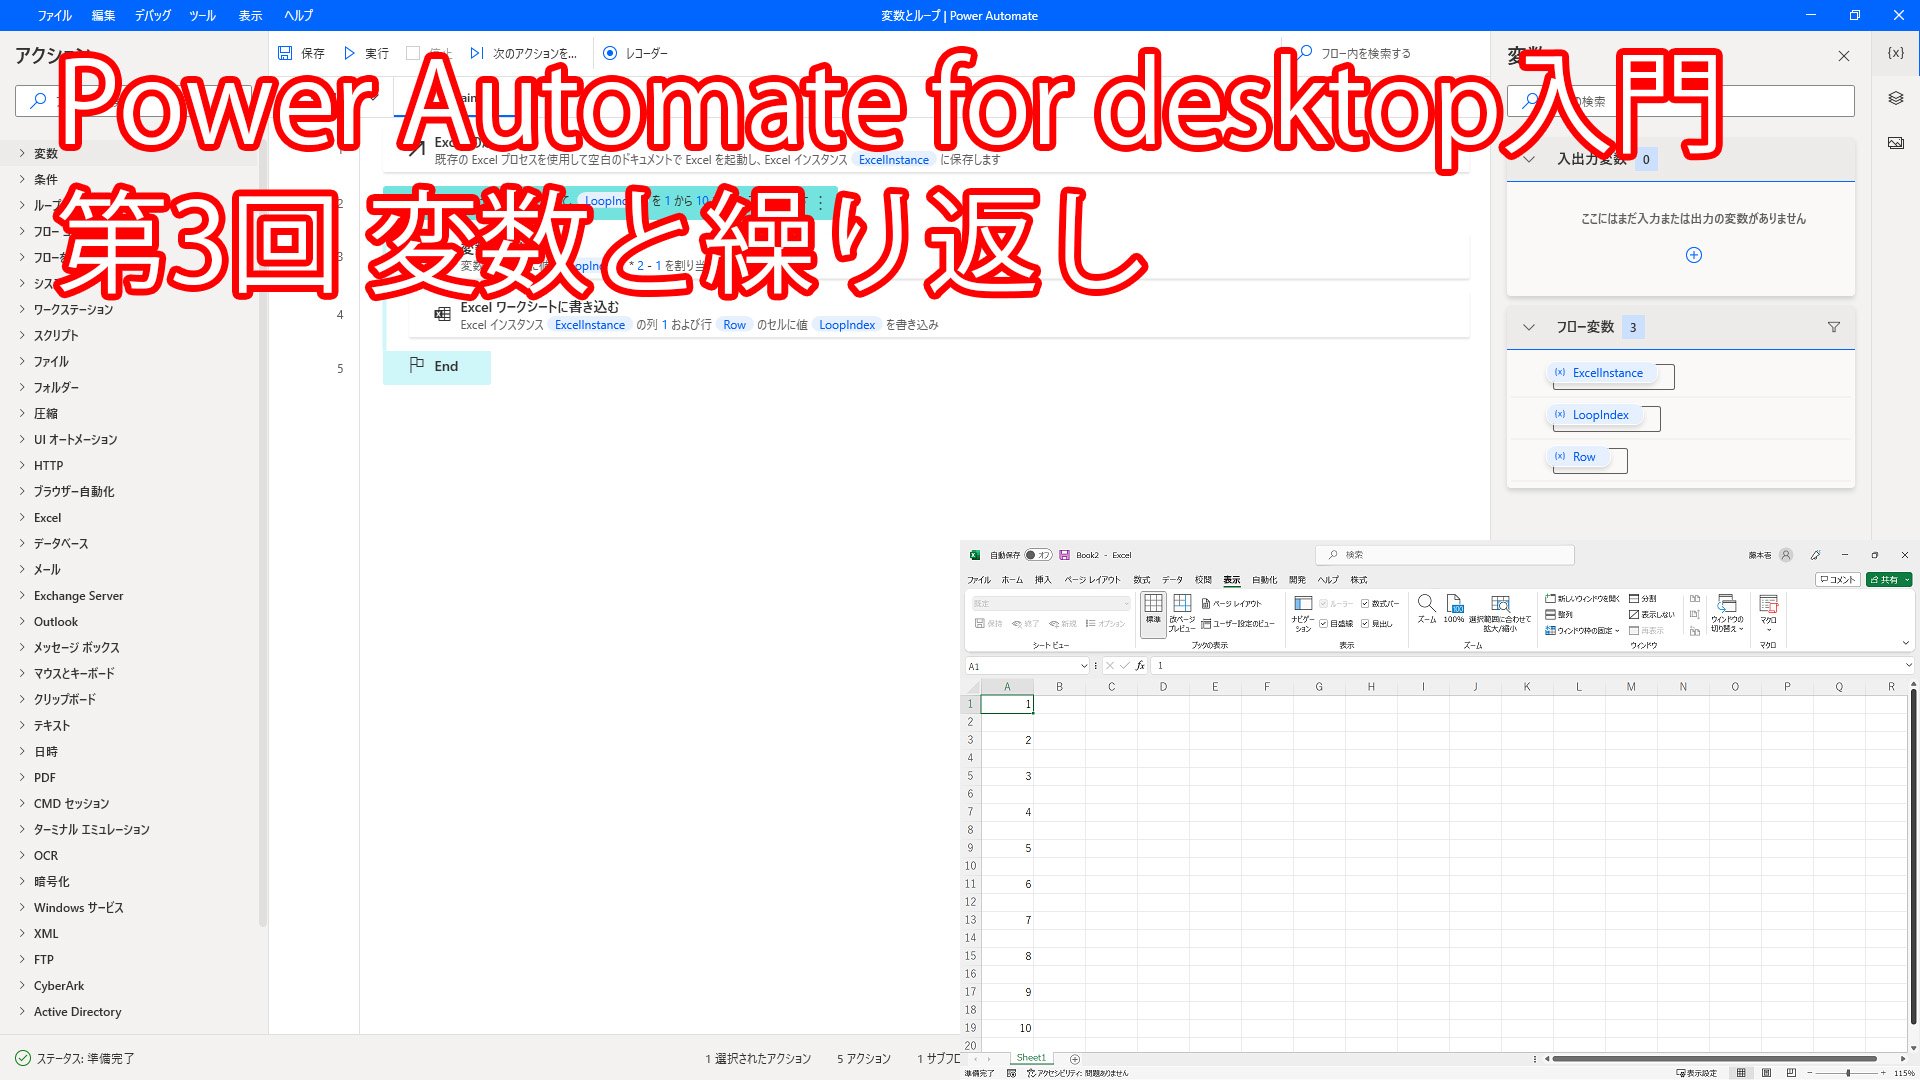Click the Excel horizontal scrollbar
1920x1080 pixels.
pos(1715,1059)
